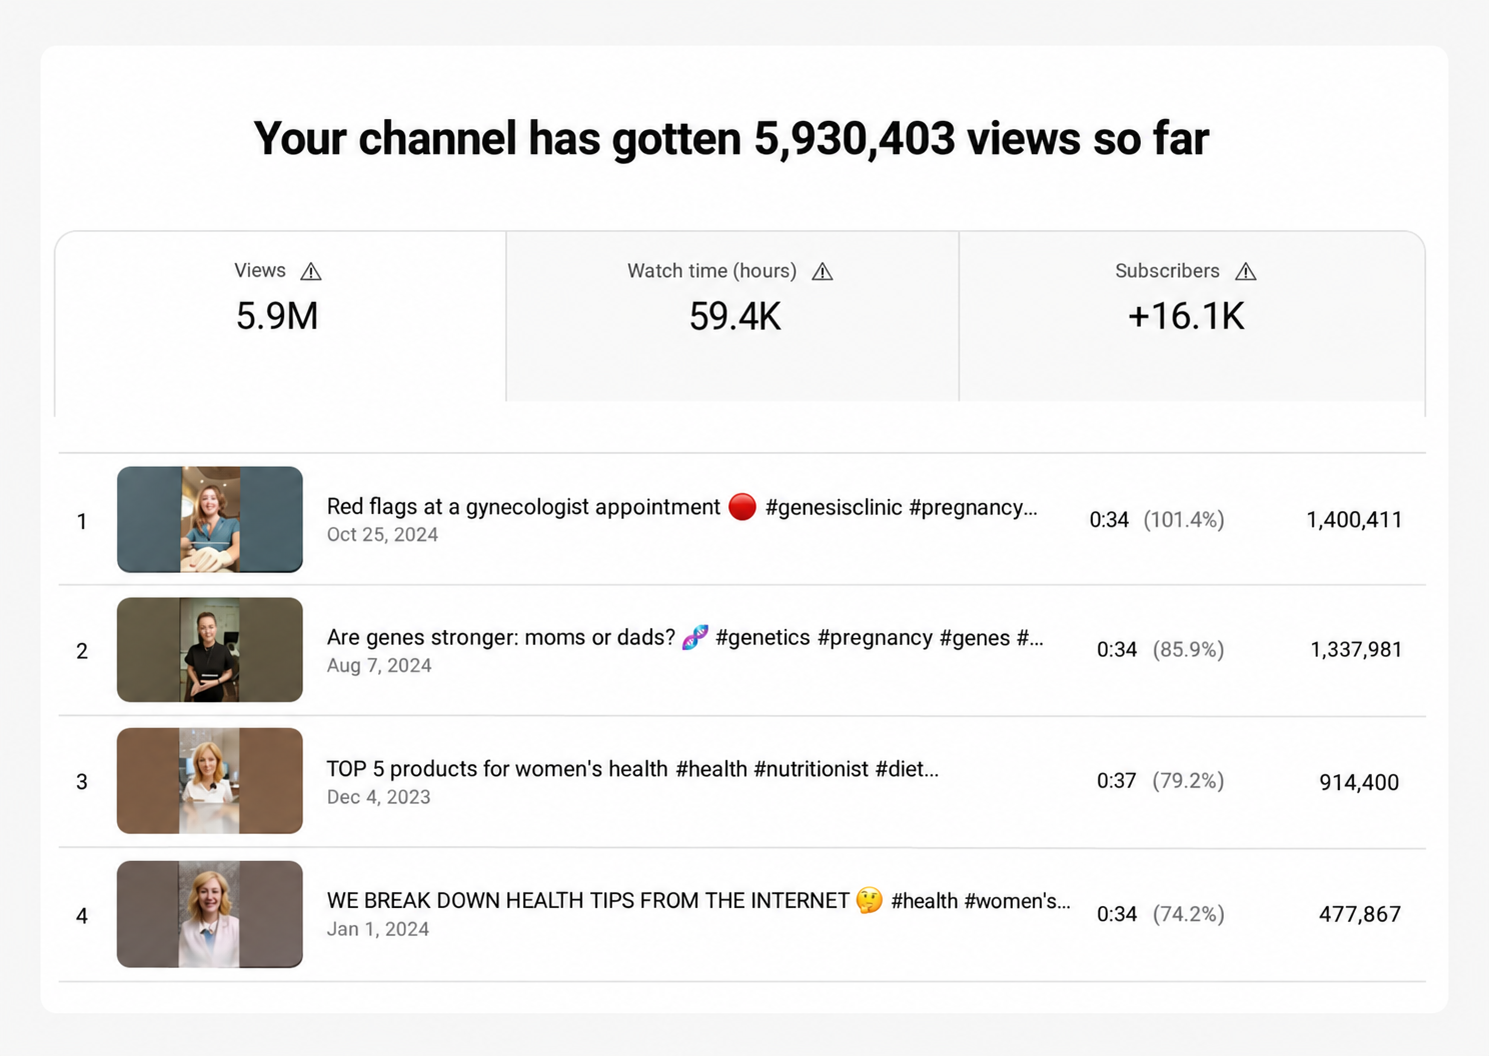The image size is (1489, 1056).
Task: Click the view count '477,867'
Action: [1360, 914]
